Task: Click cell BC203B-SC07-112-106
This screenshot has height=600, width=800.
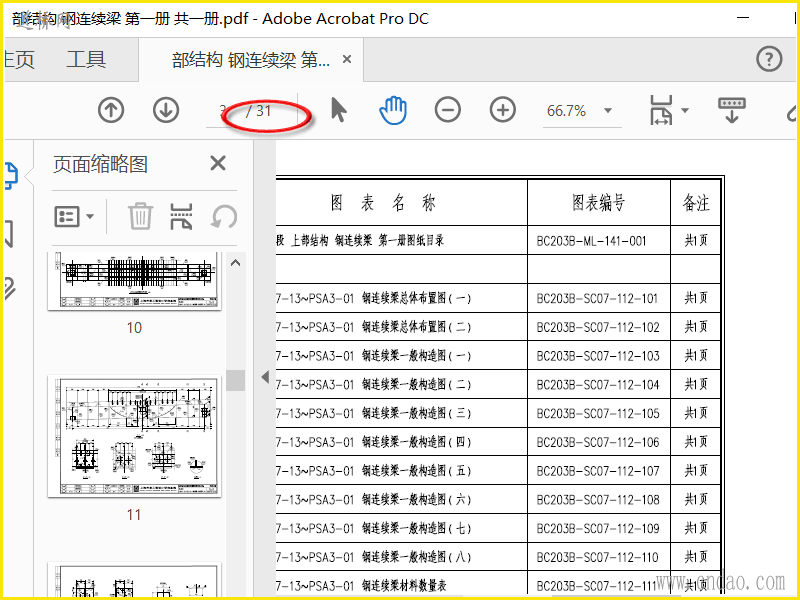Action: pyautogui.click(x=598, y=442)
